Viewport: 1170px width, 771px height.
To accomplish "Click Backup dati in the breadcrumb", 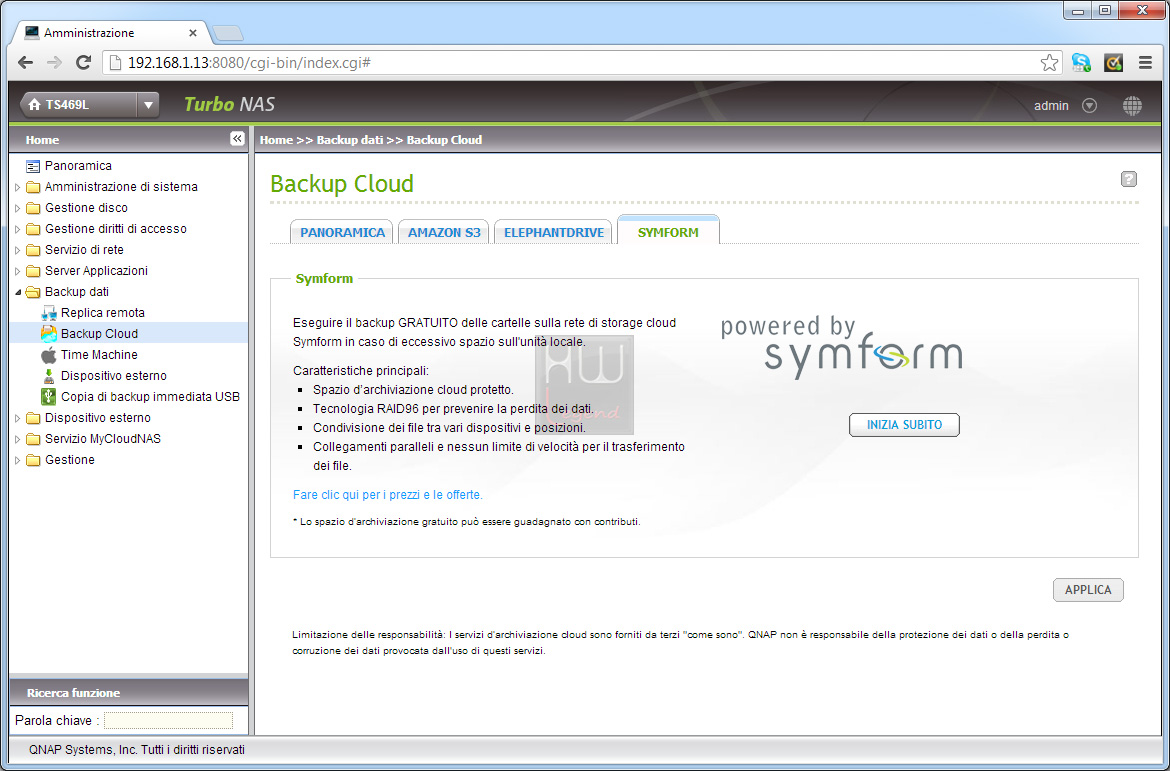I will (x=350, y=140).
